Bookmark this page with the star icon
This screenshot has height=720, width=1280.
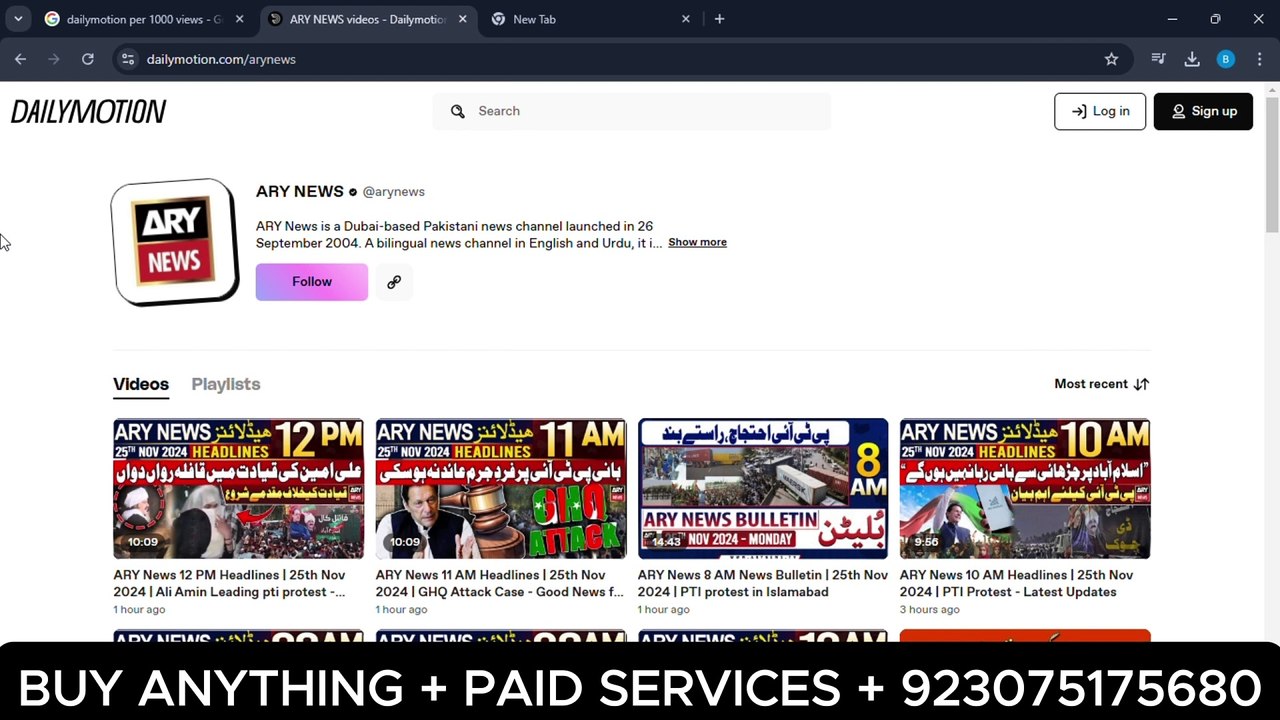[1111, 59]
